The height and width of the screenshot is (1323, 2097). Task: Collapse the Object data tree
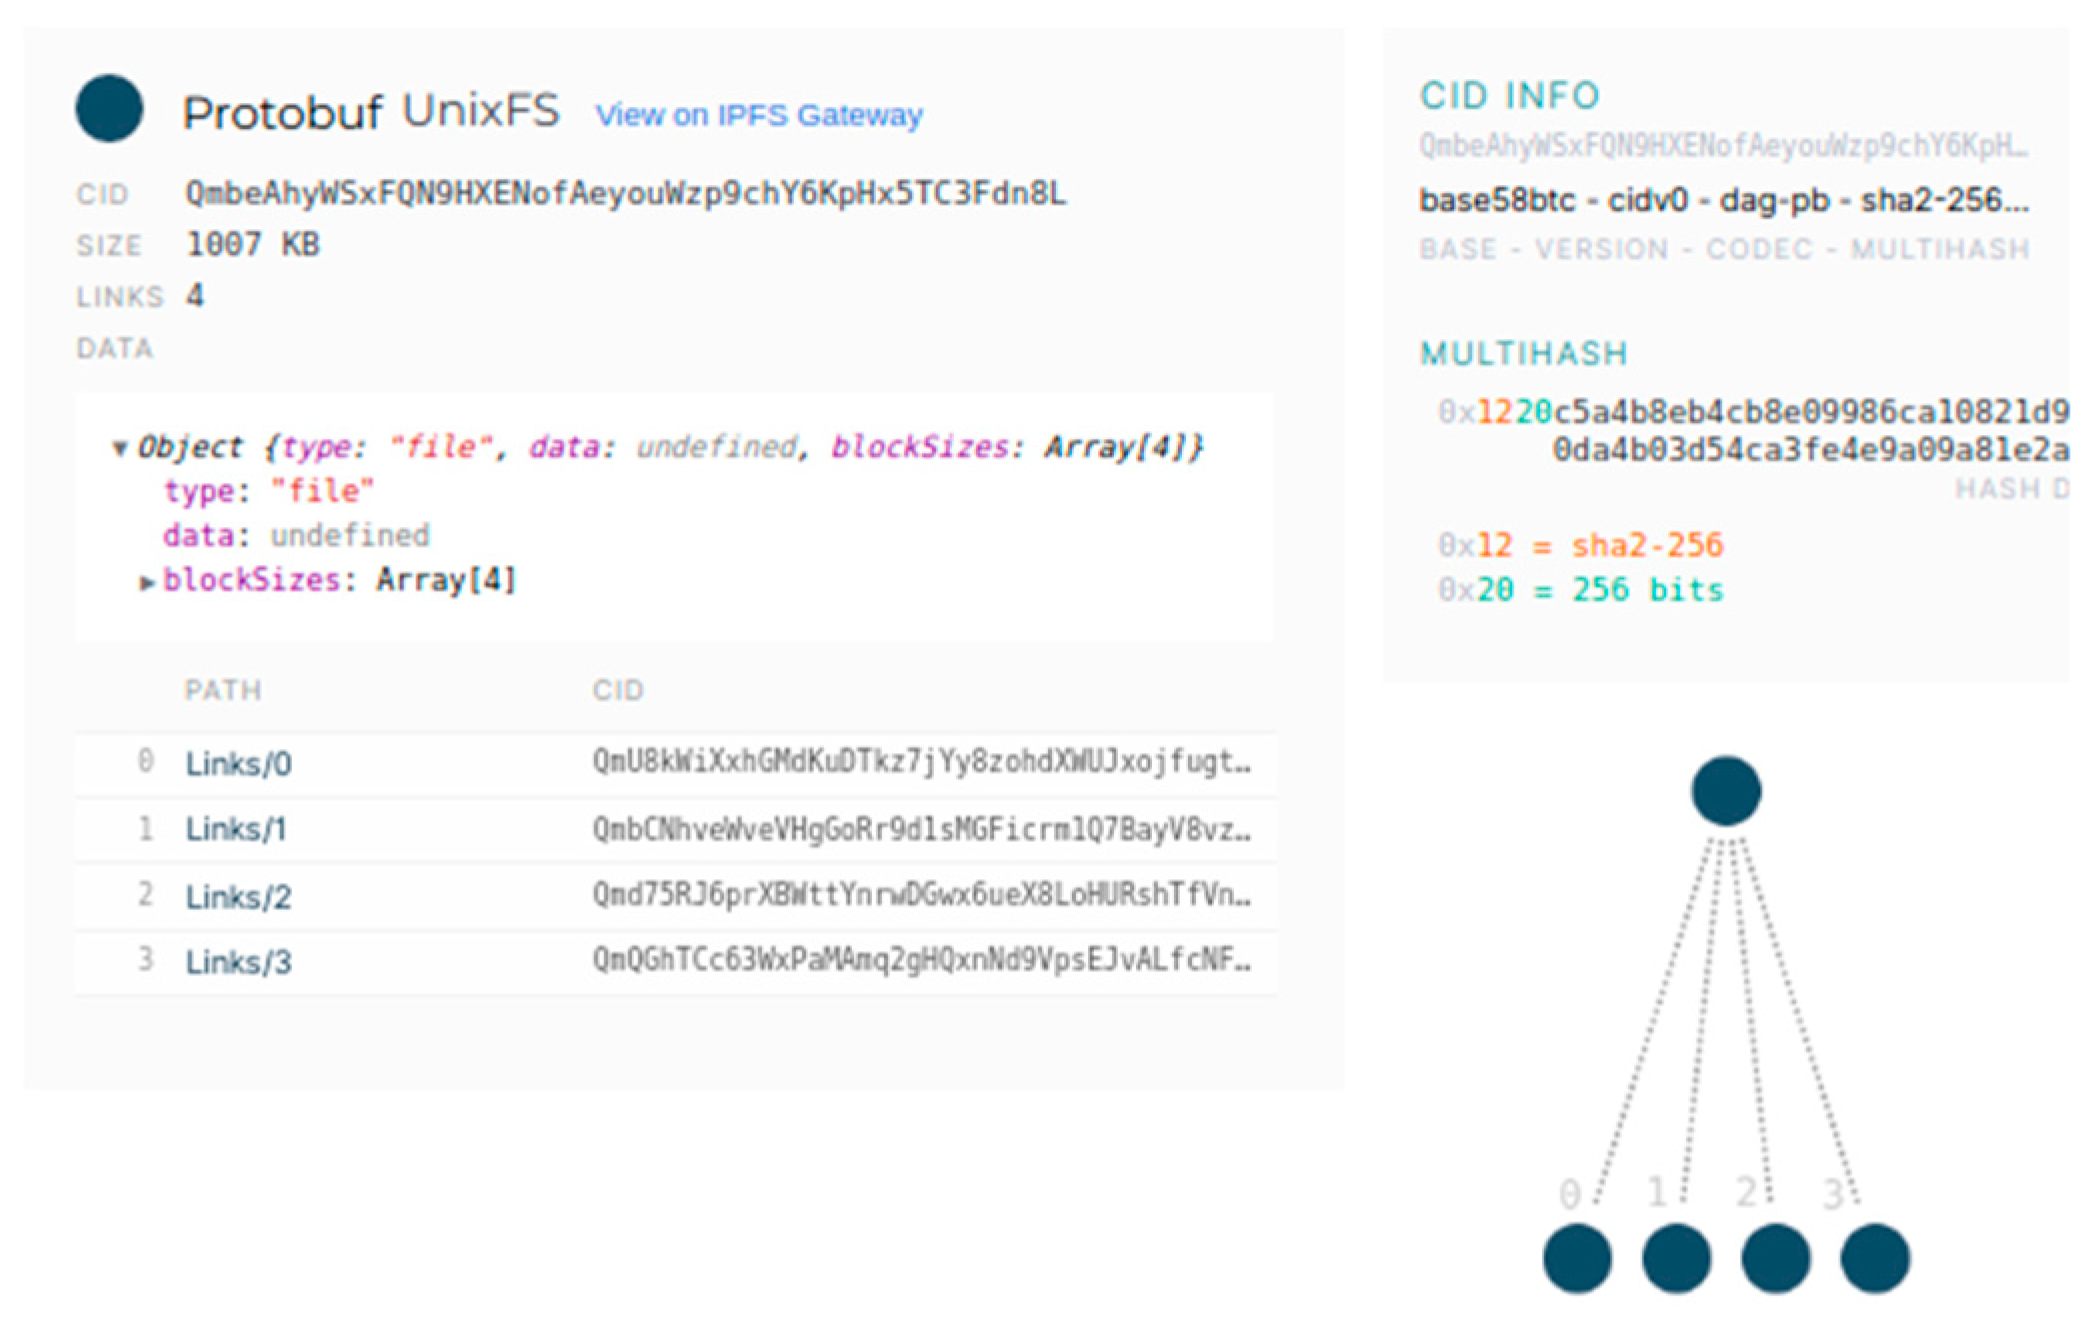(x=120, y=448)
